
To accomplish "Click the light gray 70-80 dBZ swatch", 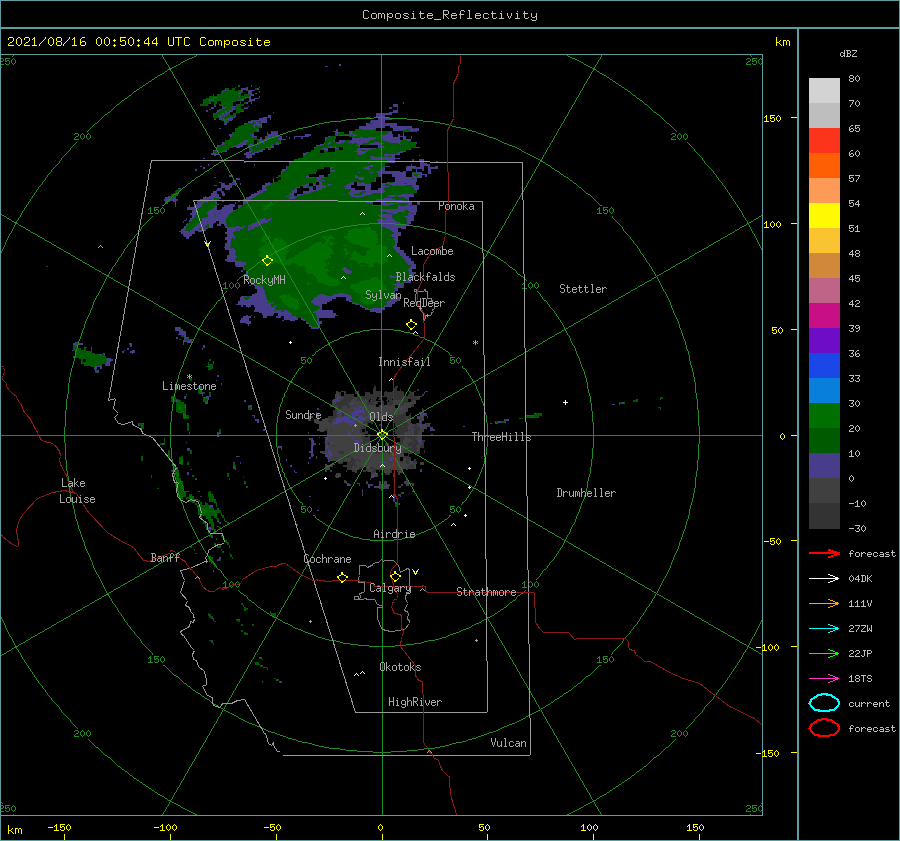I will pos(824,91).
